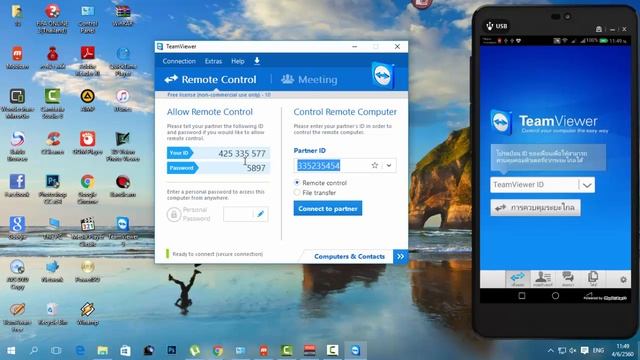Open the Winamp desktop shortcut
640x360 pixels.
coord(87,313)
